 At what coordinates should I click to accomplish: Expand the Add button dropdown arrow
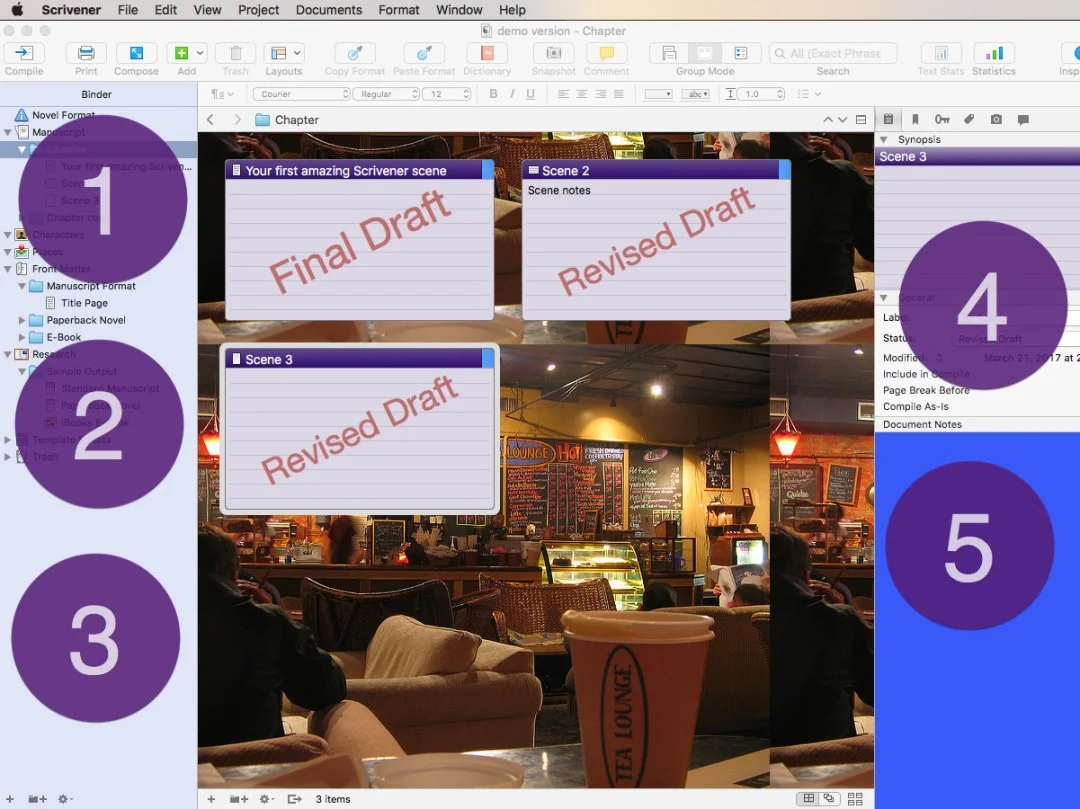pos(199,52)
